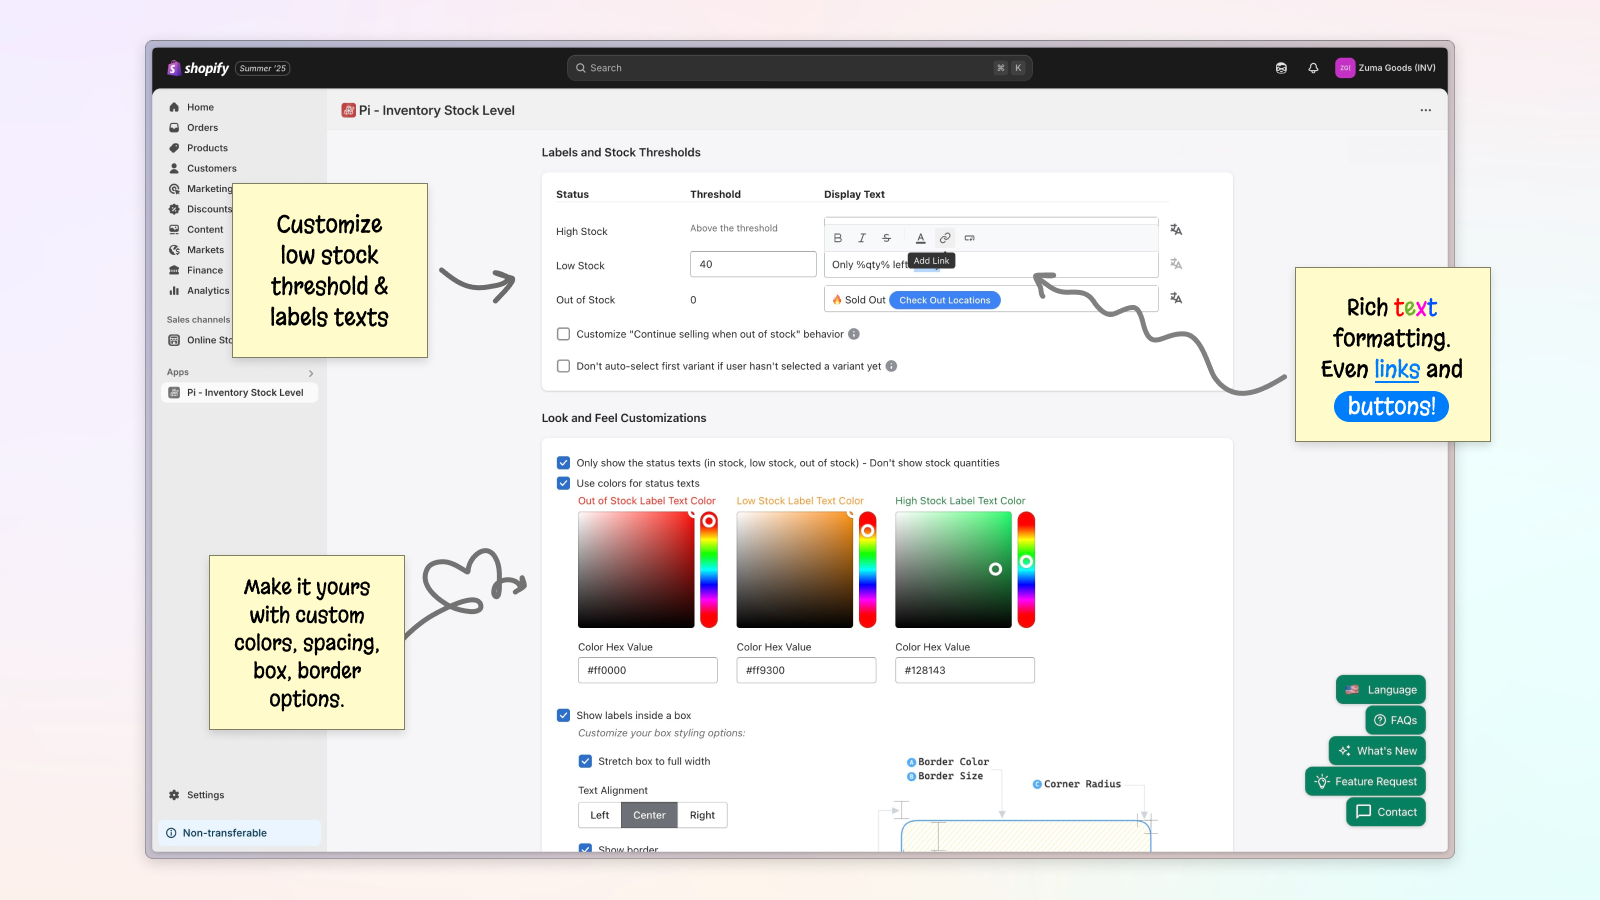Pick a shade in Low Stock color area
Screen dimensions: 1600x900
coord(795,570)
